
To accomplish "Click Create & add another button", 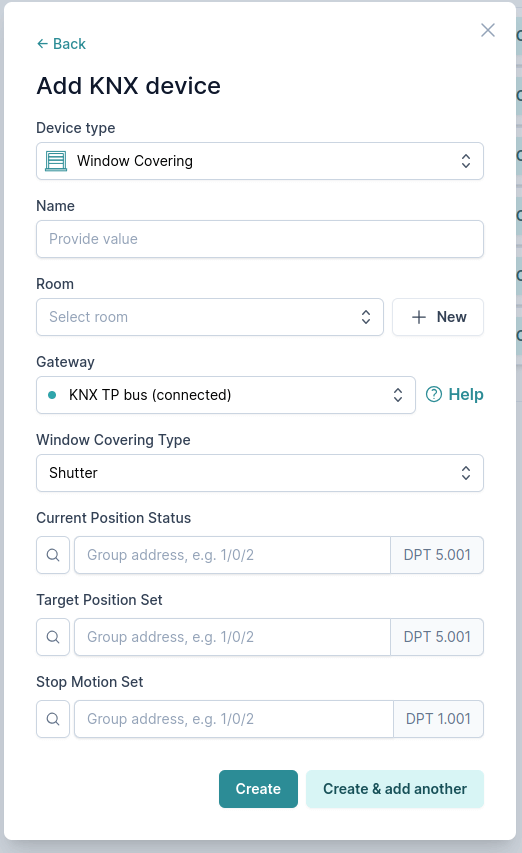I will [x=395, y=789].
